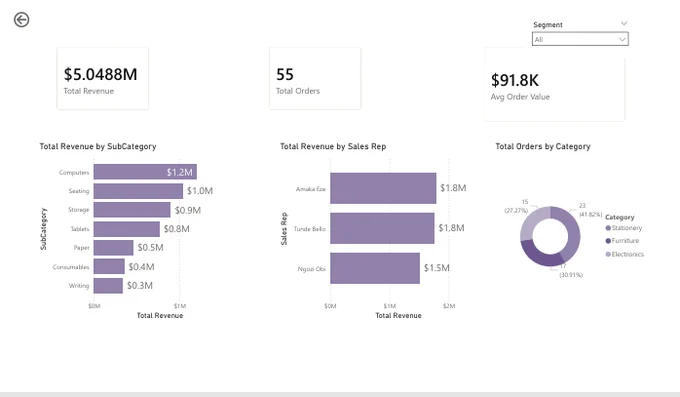Click the Avg Order Value card
Viewport: 680px width, 397px height.
555,85
